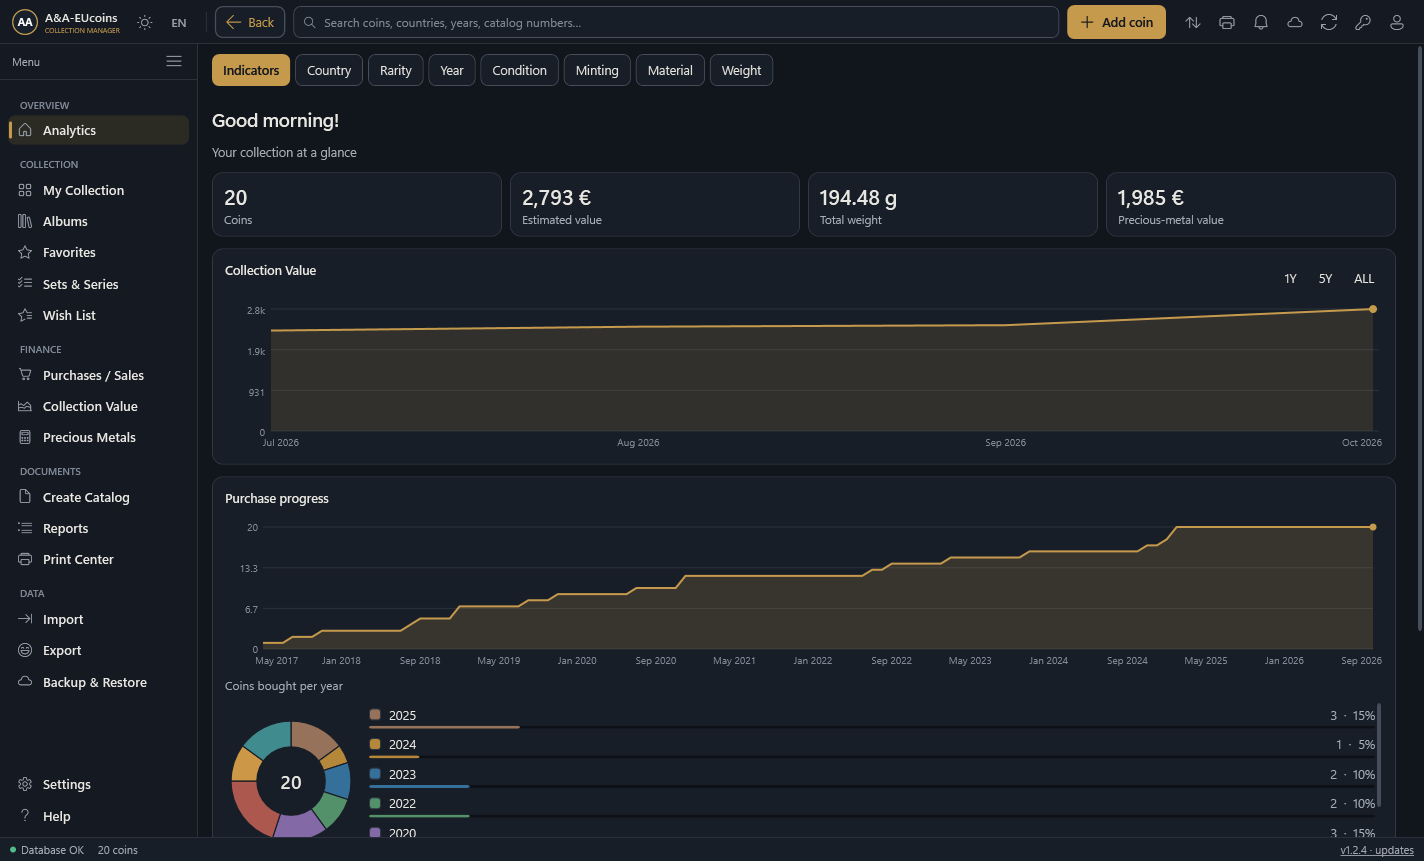
Task: Open Print Center from the sidebar
Action: tap(98, 559)
